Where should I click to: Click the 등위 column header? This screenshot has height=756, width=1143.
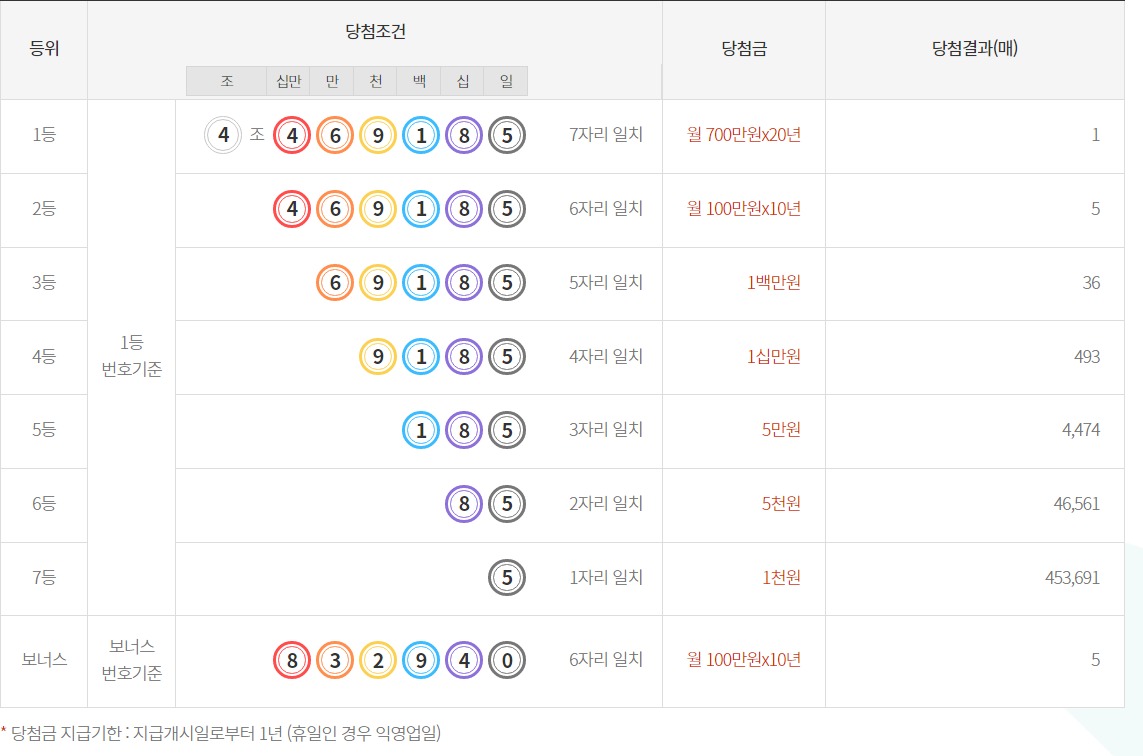(x=44, y=50)
